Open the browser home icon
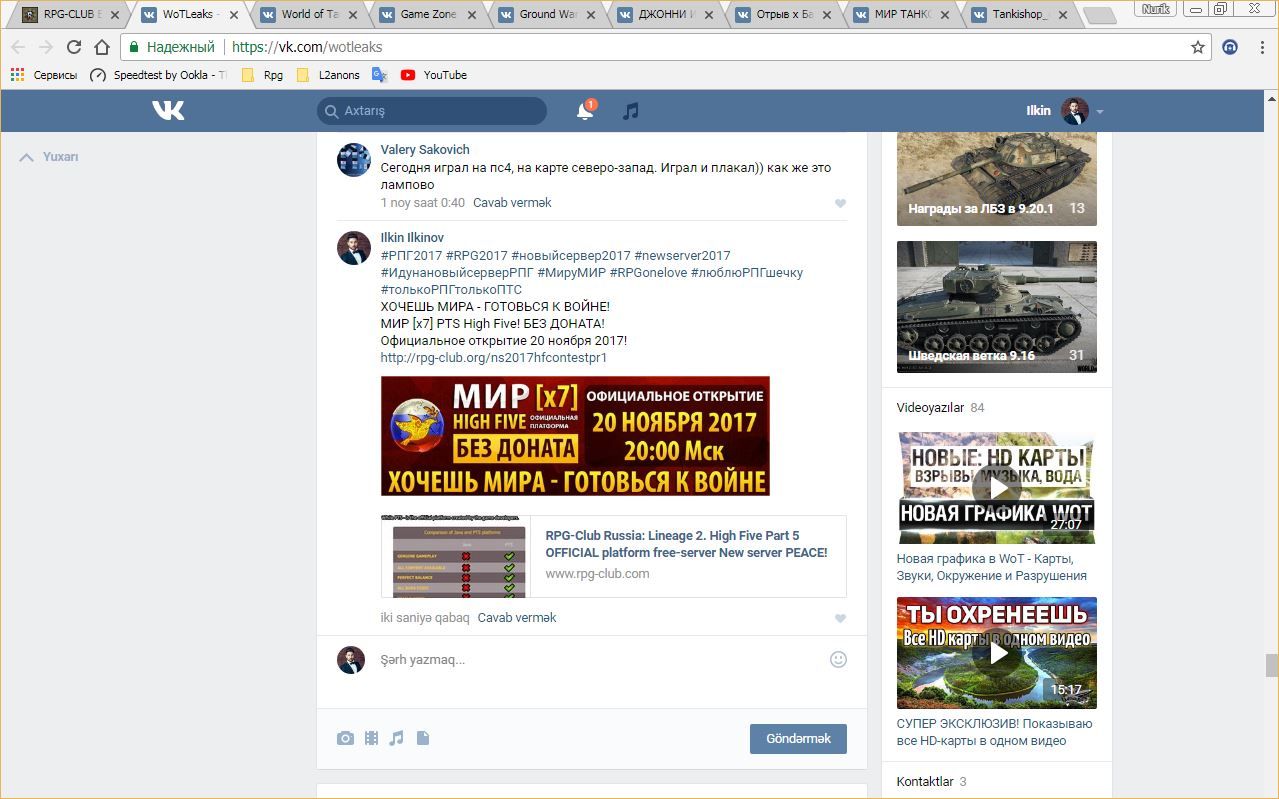 point(102,47)
